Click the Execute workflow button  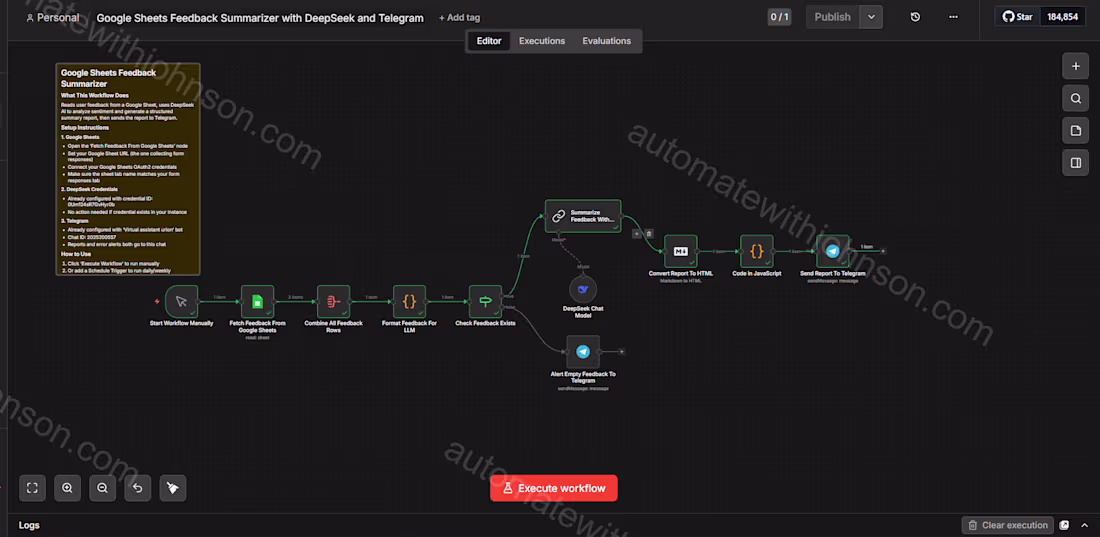pos(554,488)
